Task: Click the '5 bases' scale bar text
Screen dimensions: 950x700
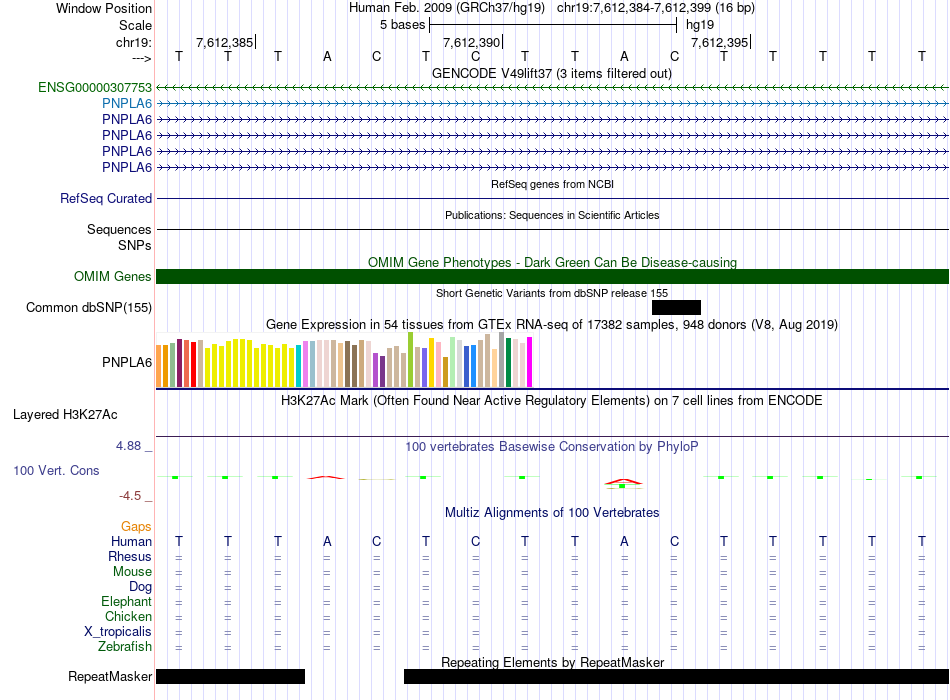Action: click(x=403, y=25)
